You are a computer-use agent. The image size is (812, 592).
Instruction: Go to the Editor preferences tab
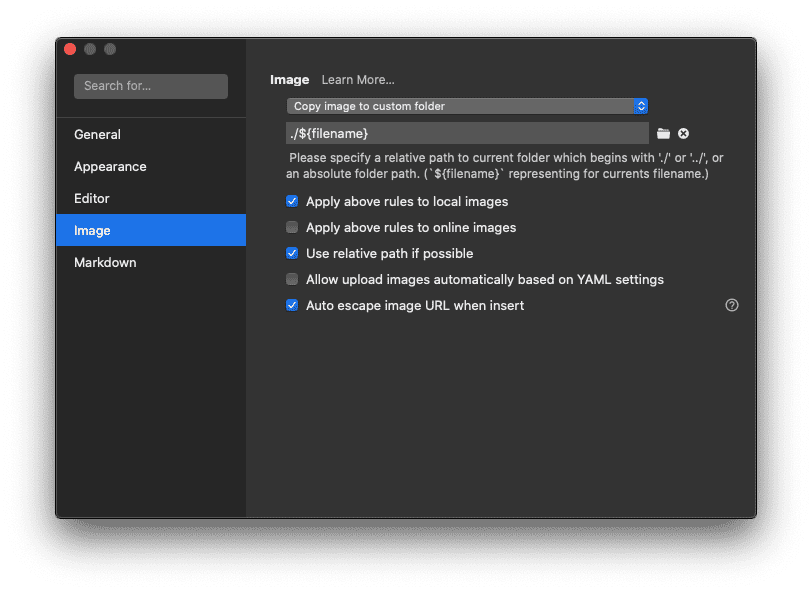click(92, 198)
